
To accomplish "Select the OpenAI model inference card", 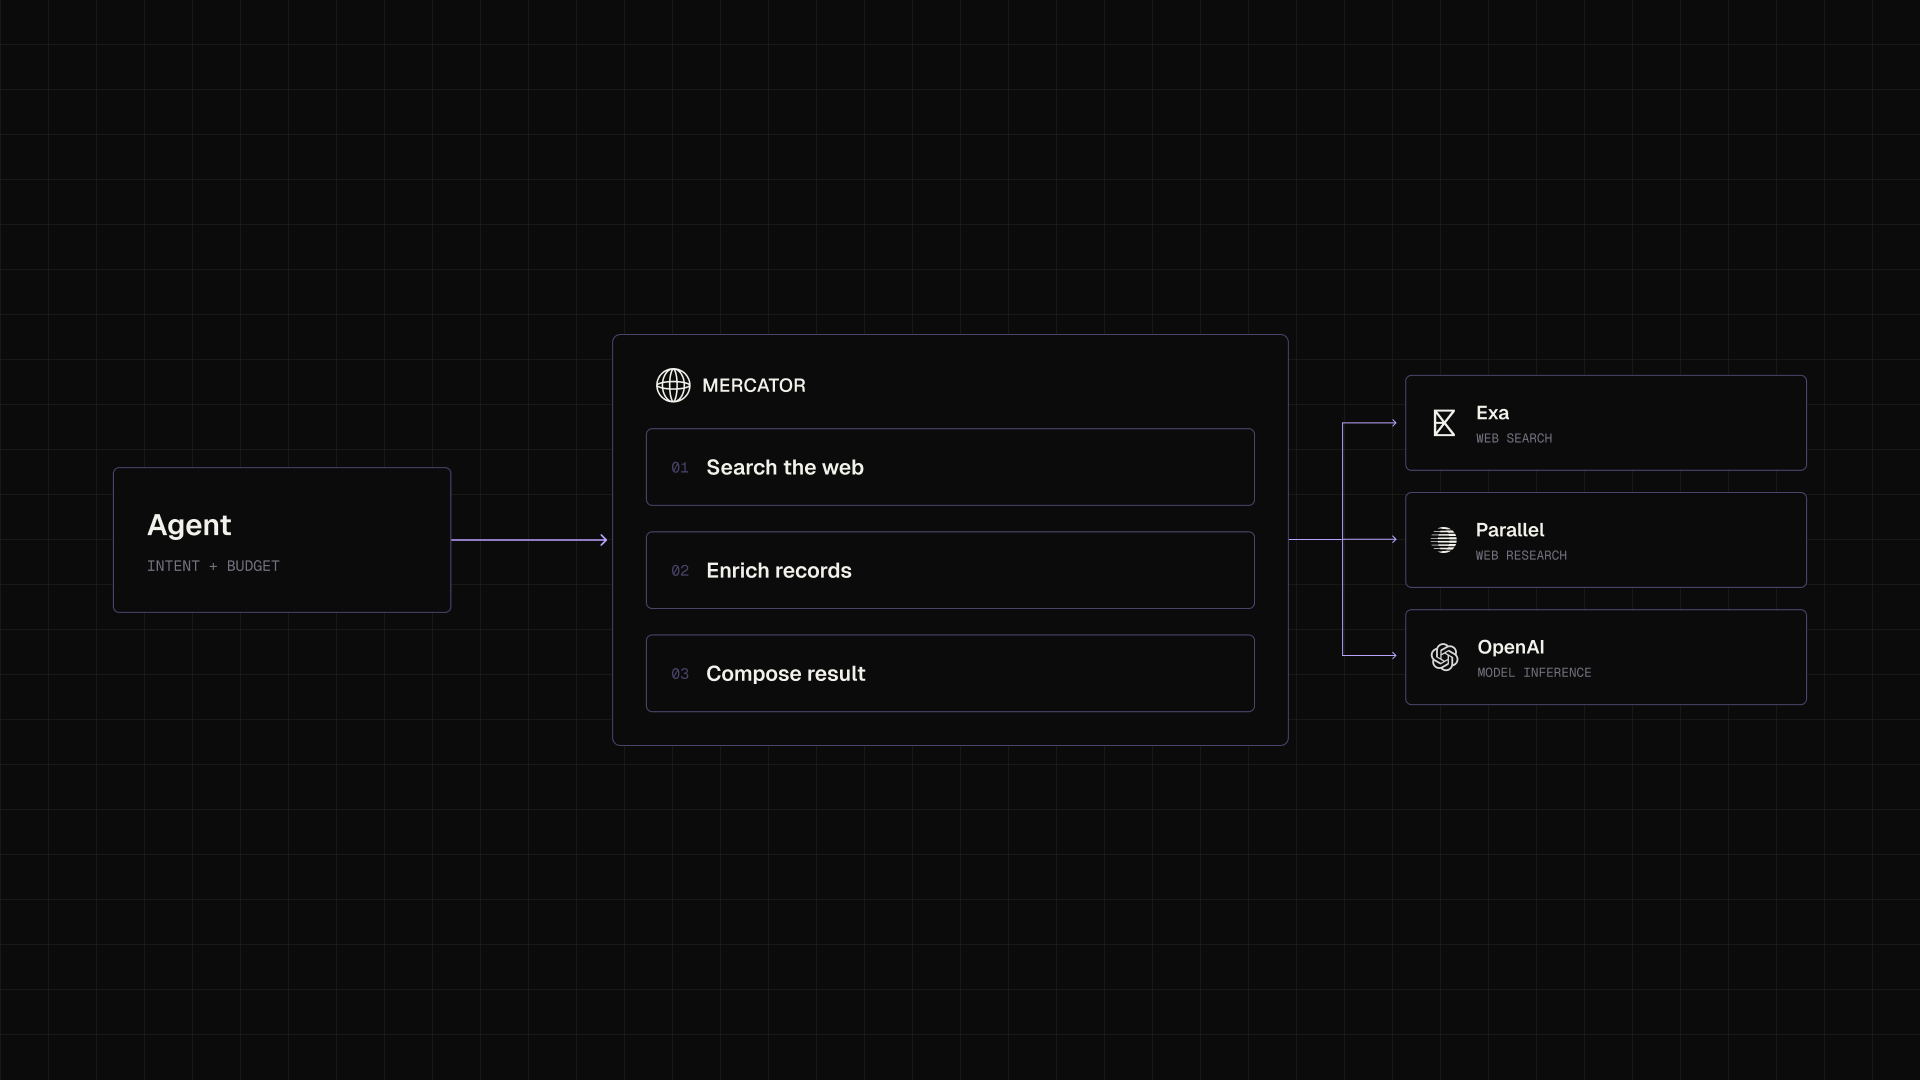I will pyautogui.click(x=1606, y=657).
